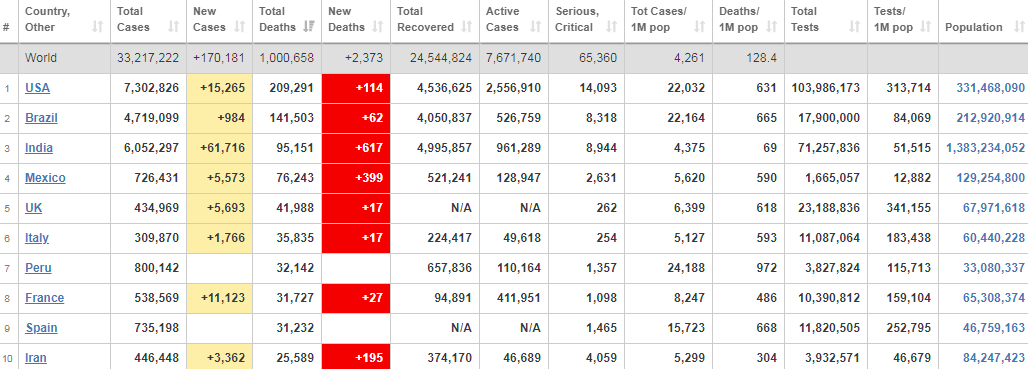Click active sort icon in Total Deaths header
This screenshot has height=369, width=1028.
pos(309,27)
